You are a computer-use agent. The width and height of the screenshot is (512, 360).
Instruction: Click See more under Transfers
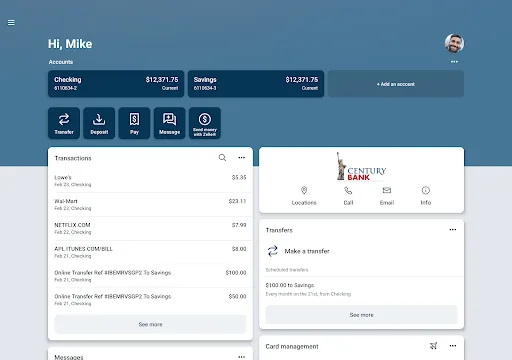pyautogui.click(x=362, y=315)
